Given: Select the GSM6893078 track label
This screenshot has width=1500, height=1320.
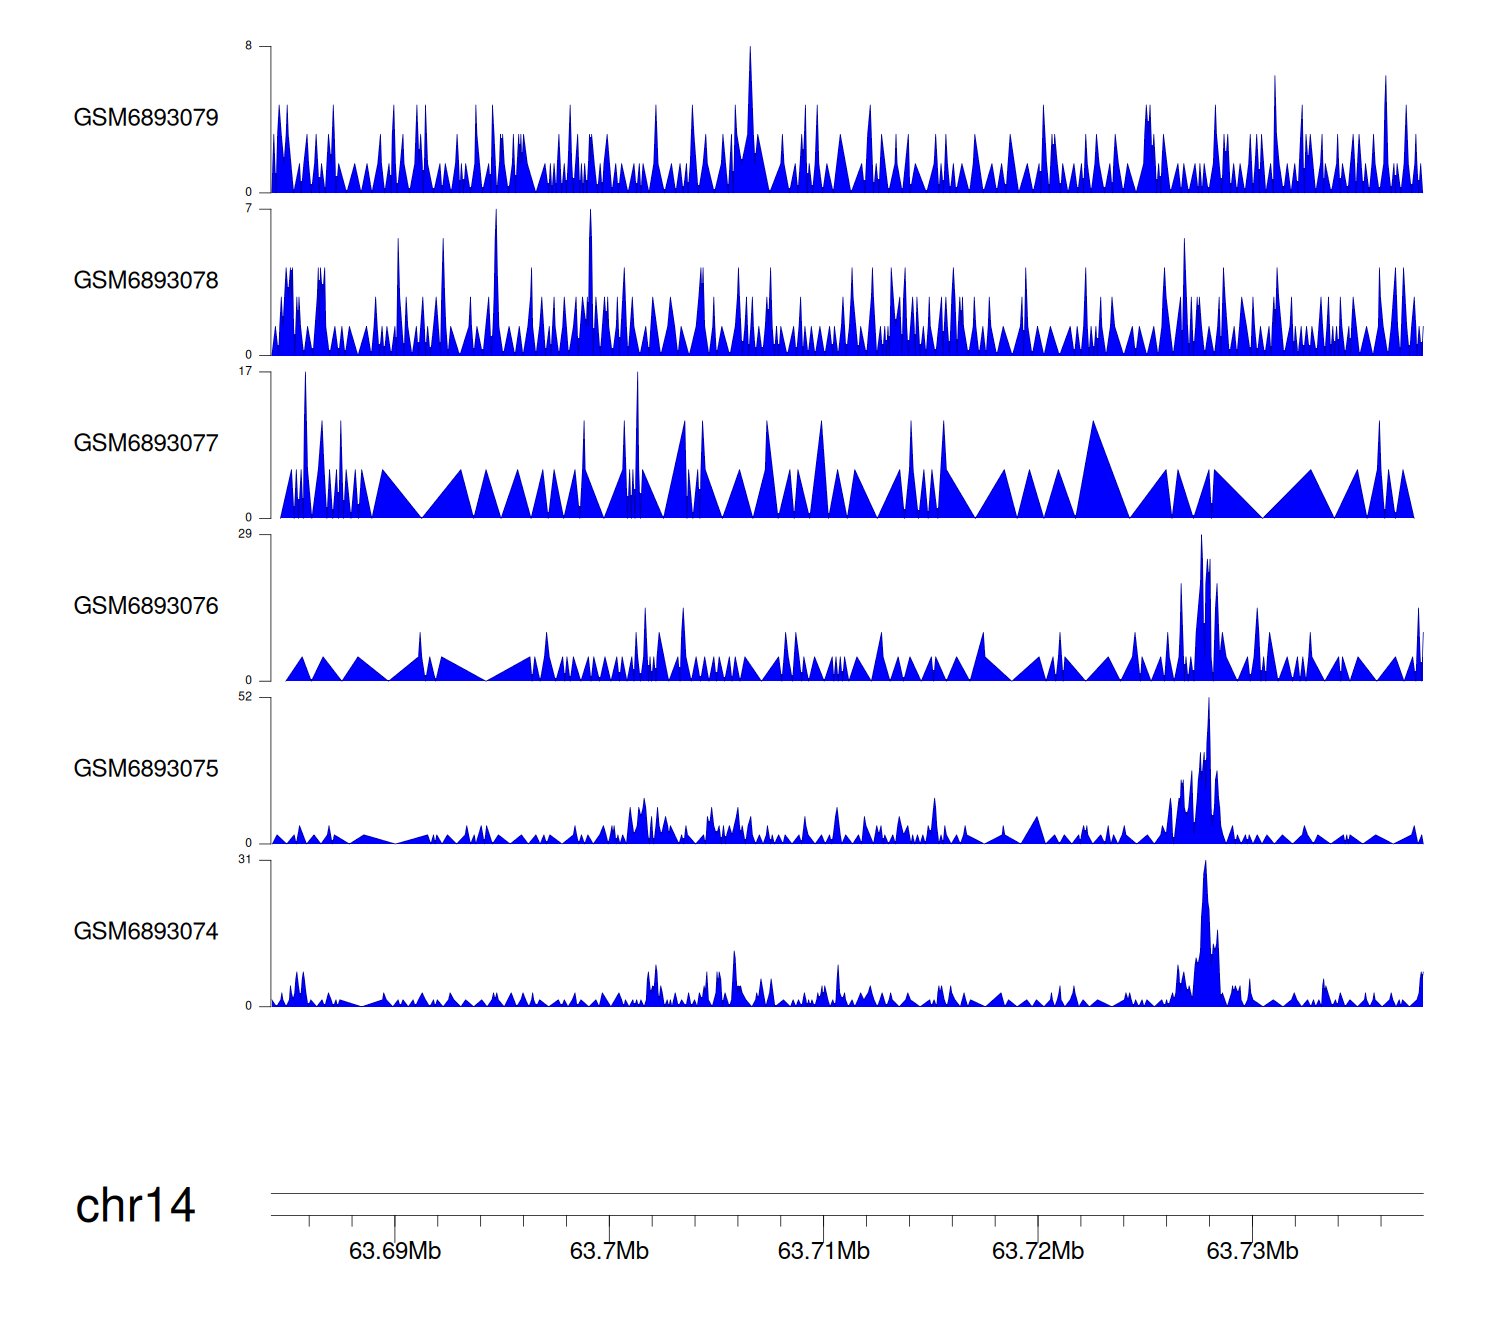Looking at the screenshot, I should (x=146, y=281).
